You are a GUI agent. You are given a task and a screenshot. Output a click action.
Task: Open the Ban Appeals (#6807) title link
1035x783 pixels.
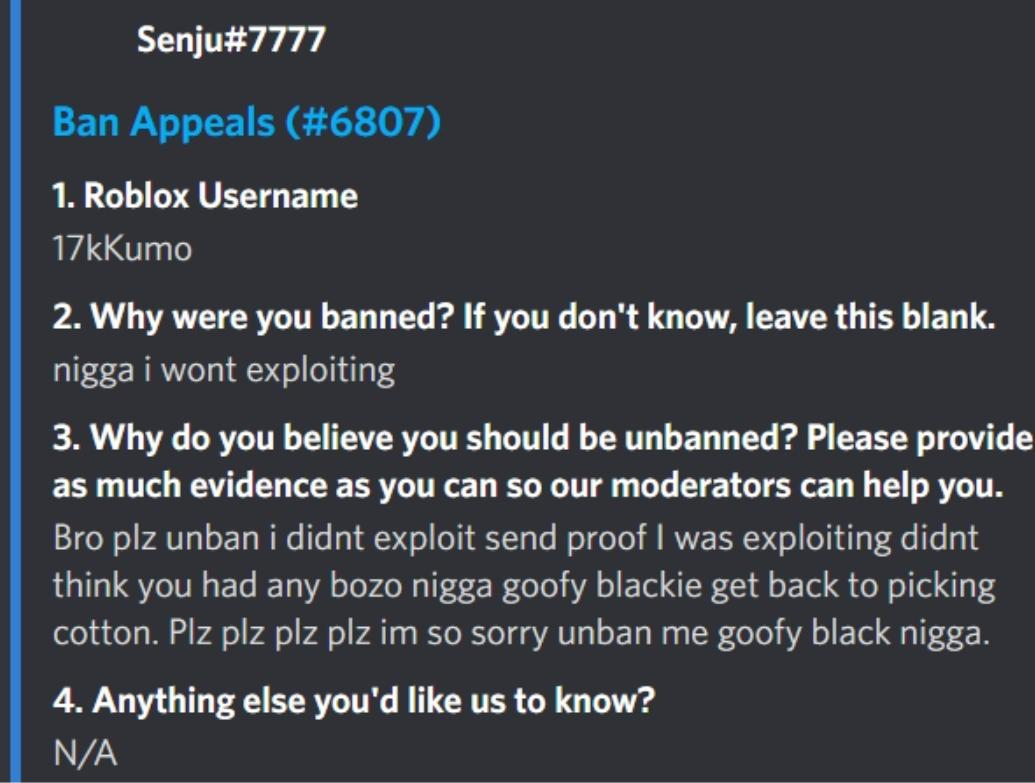click(246, 122)
